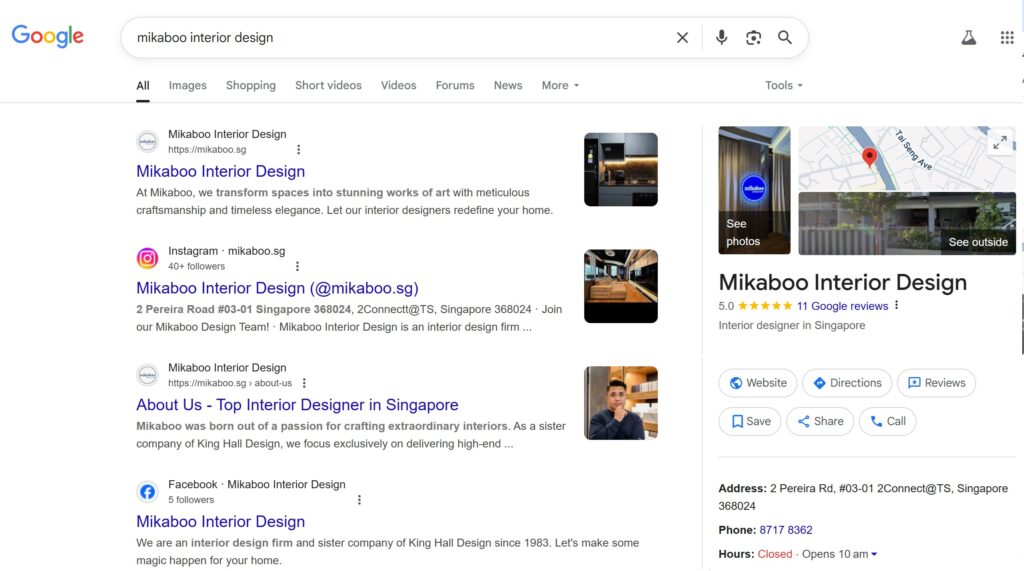The width and height of the screenshot is (1024, 571).
Task: Open About Us - Top Interior Designer link
Action: pyautogui.click(x=297, y=405)
